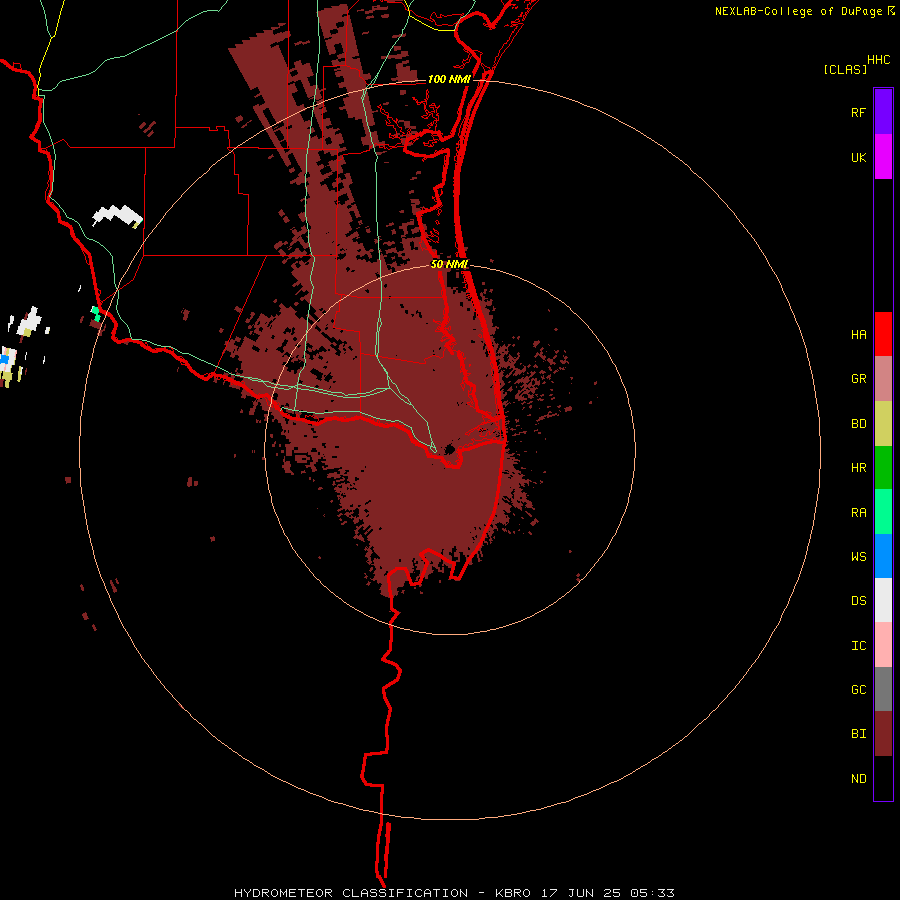Click the DS white legend swatch
Image resolution: width=900 pixels, height=900 pixels.
coord(883,600)
